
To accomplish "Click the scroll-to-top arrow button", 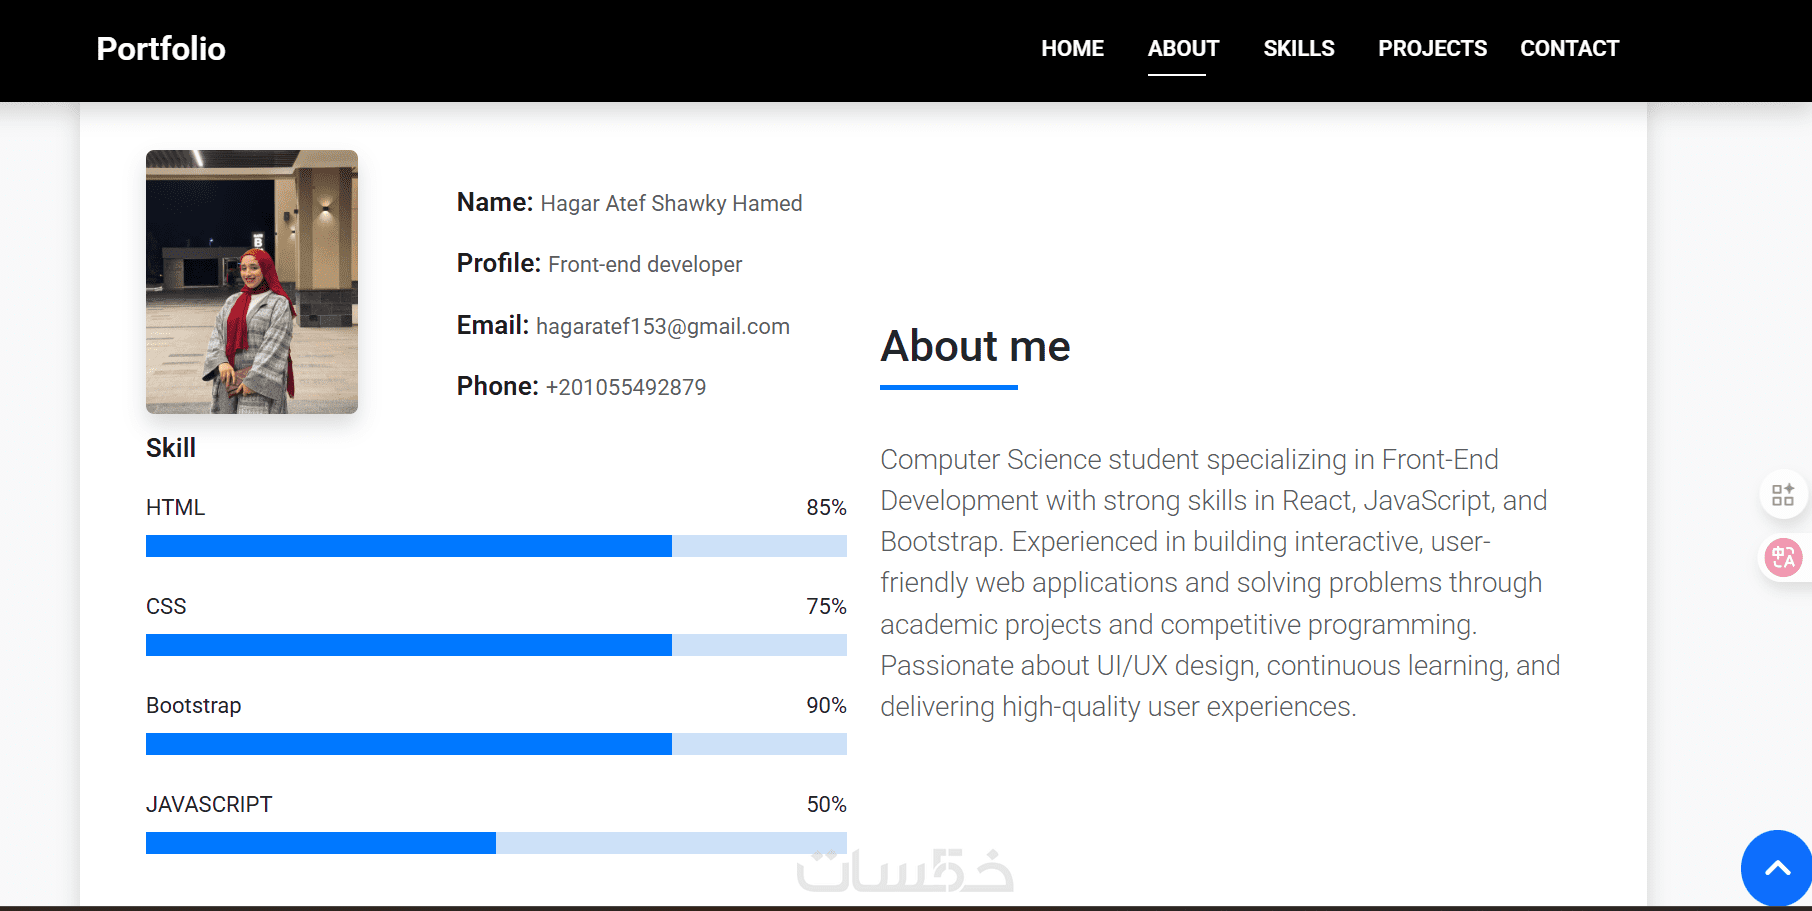I will pos(1776,868).
